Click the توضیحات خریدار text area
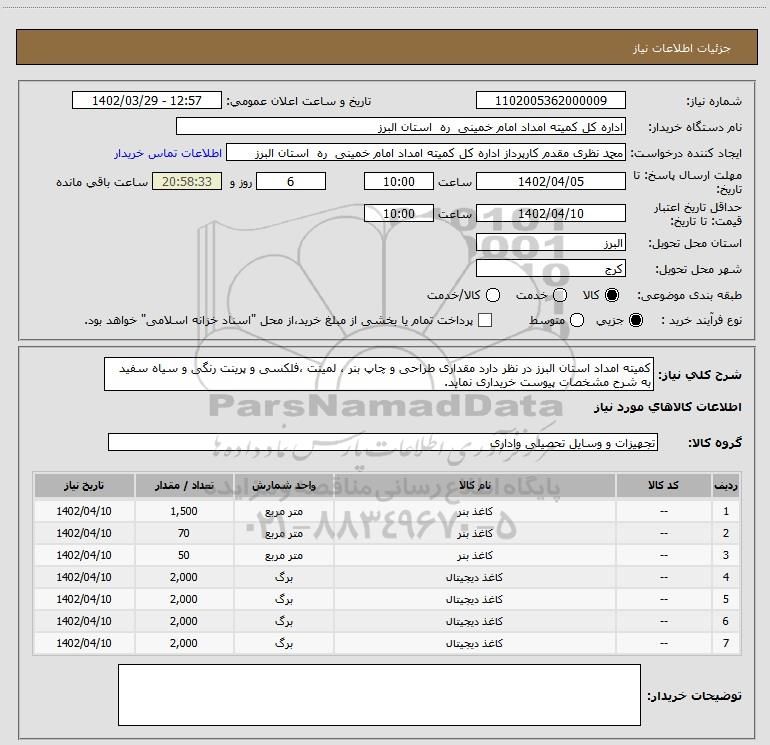 tap(379, 695)
